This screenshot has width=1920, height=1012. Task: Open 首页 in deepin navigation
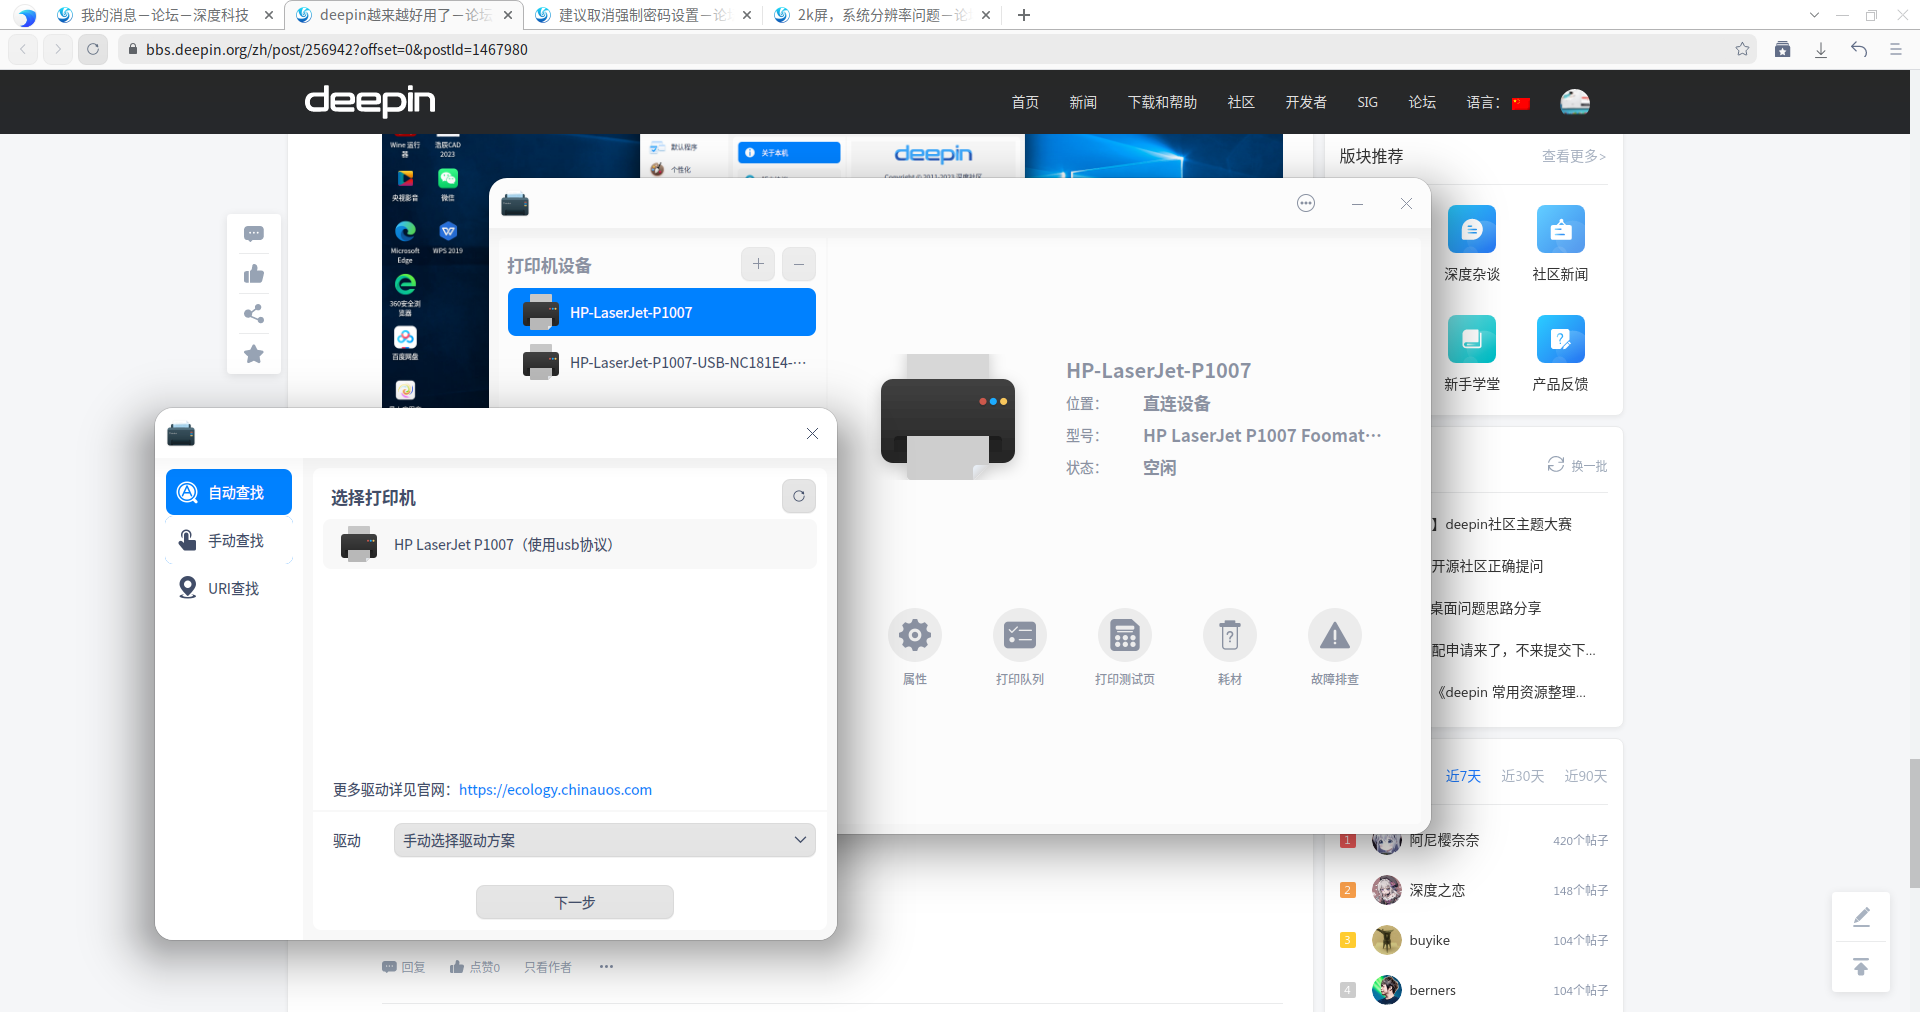(x=1025, y=102)
